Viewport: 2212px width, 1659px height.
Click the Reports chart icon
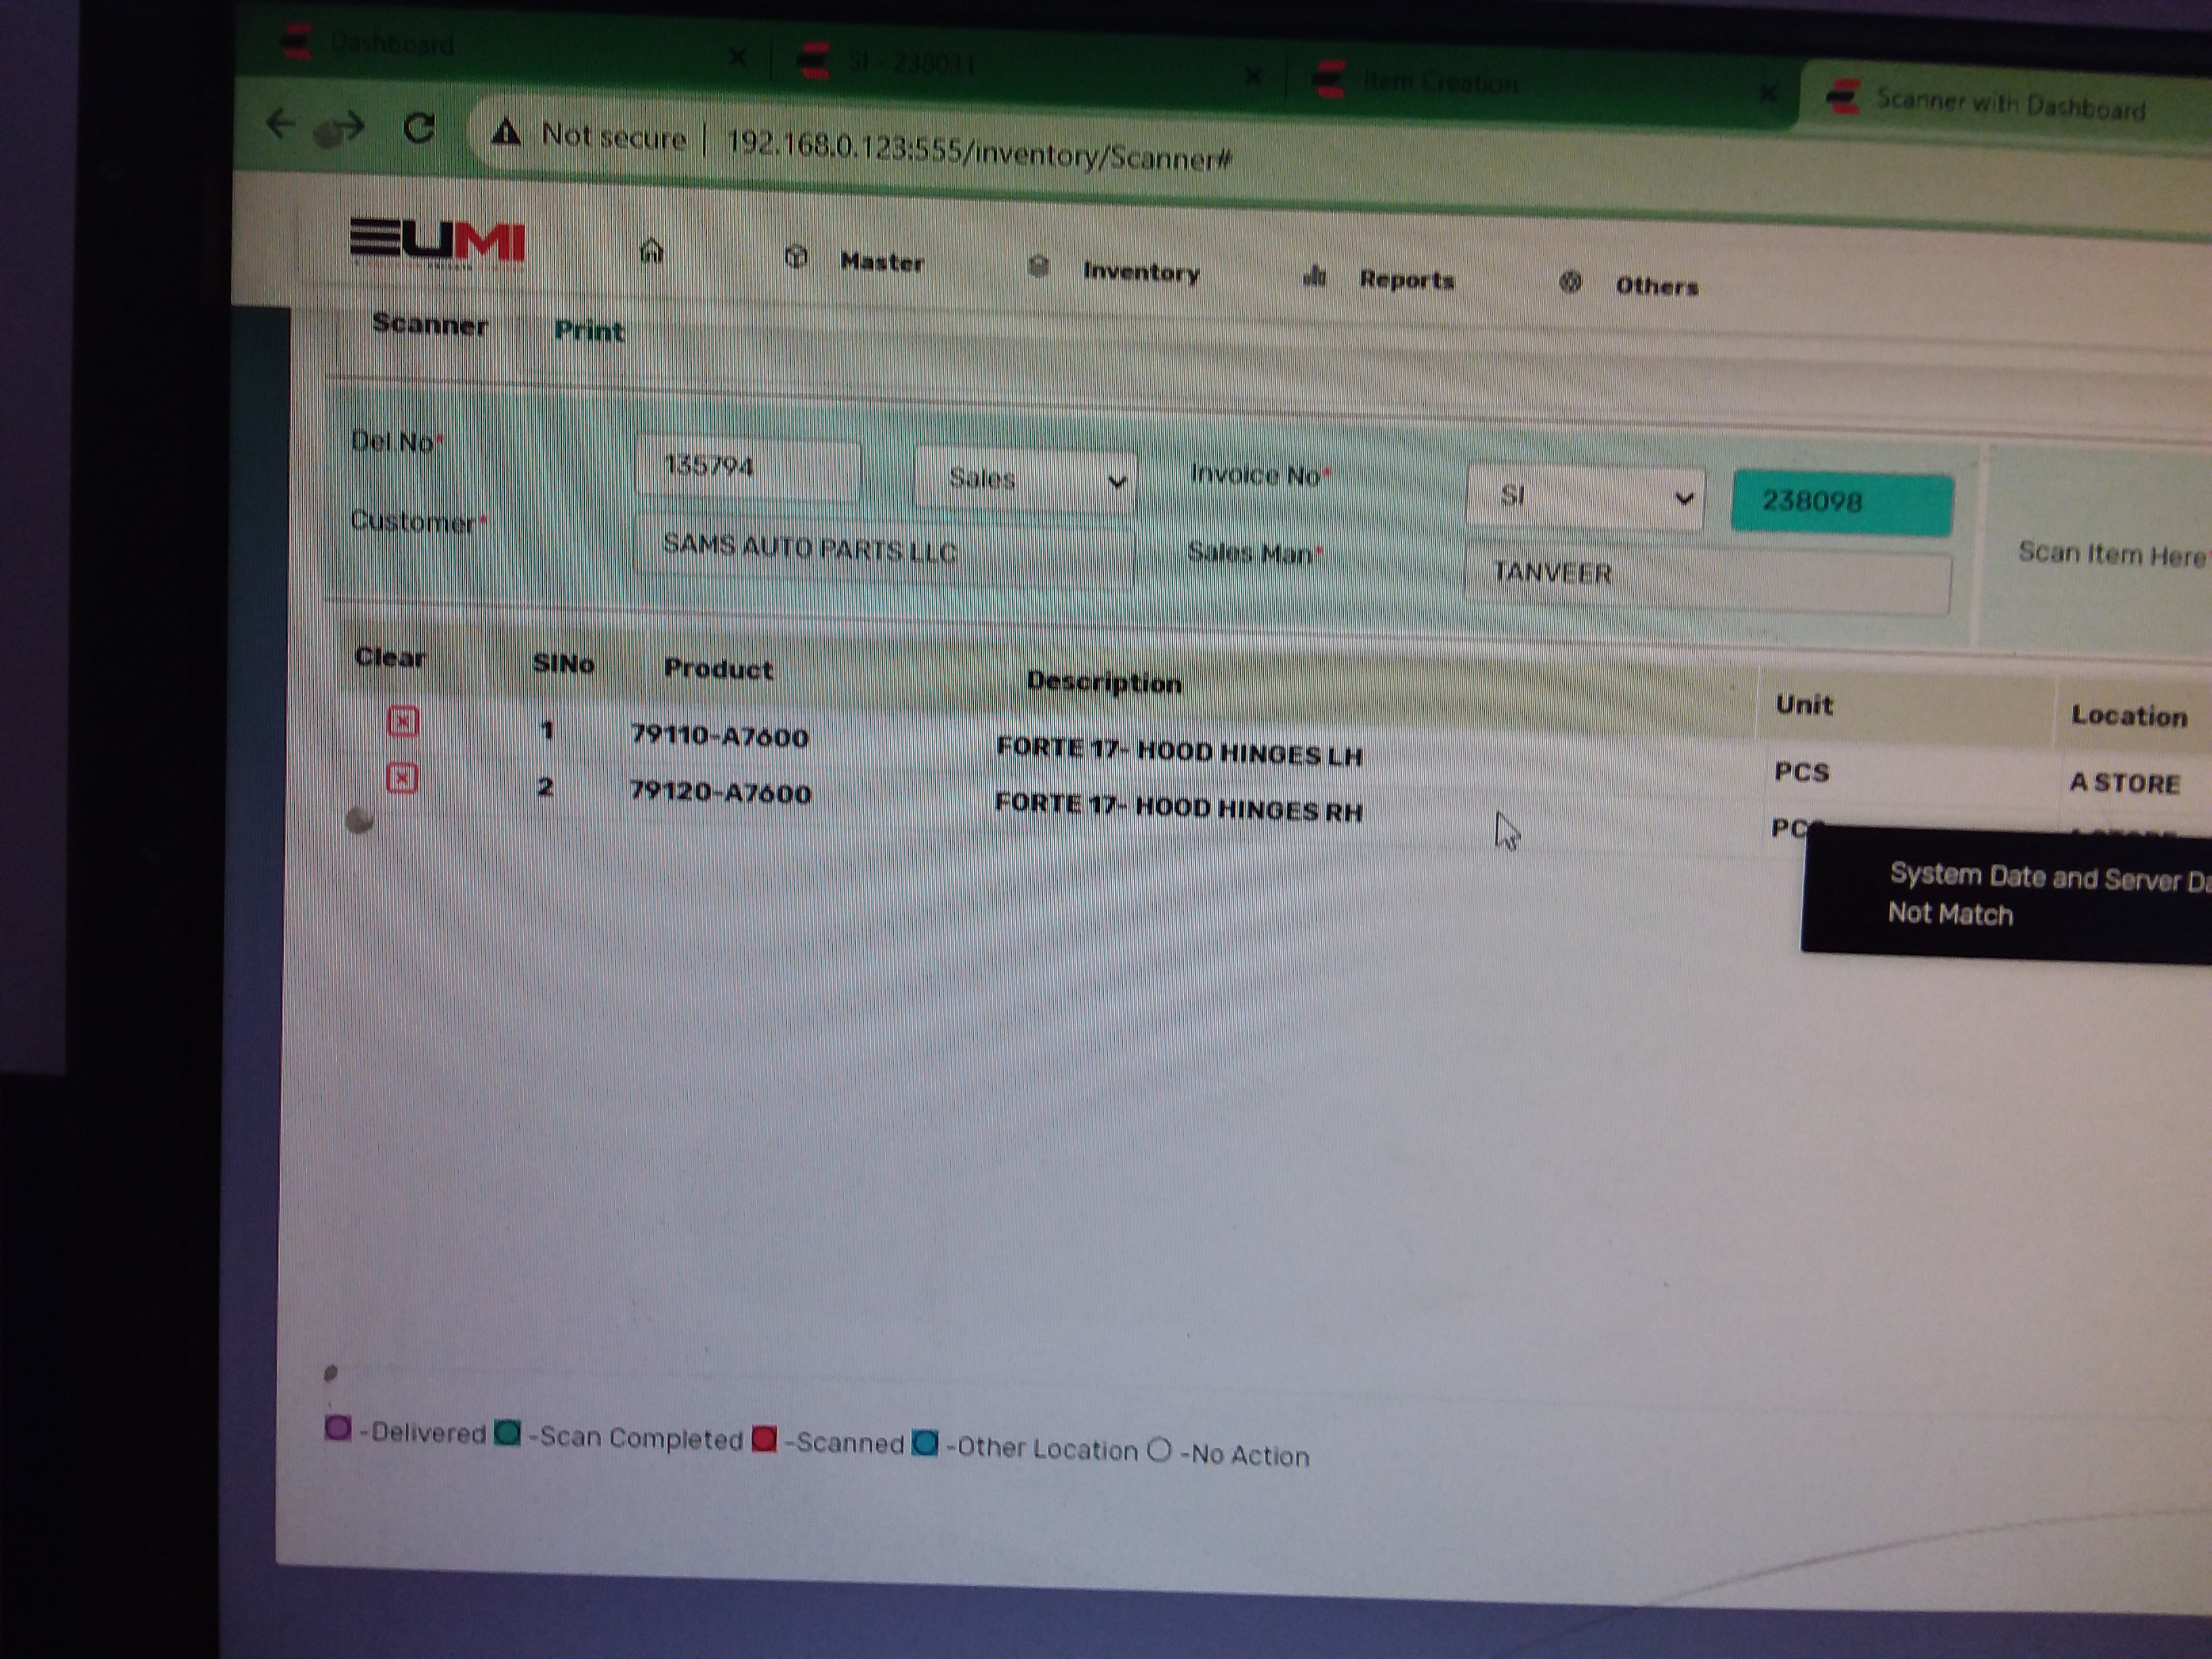[x=1314, y=275]
